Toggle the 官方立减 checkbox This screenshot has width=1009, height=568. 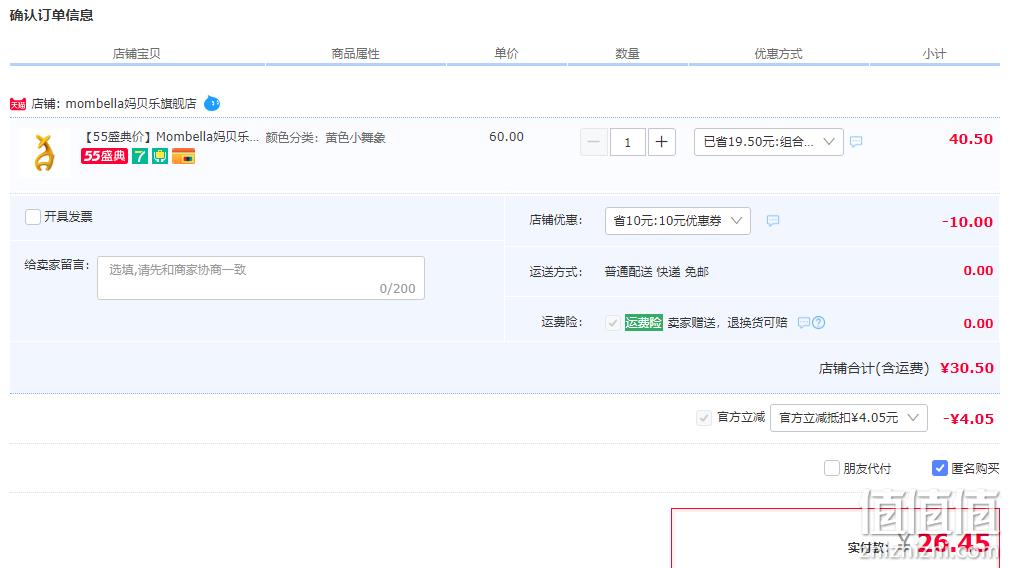pyautogui.click(x=704, y=417)
